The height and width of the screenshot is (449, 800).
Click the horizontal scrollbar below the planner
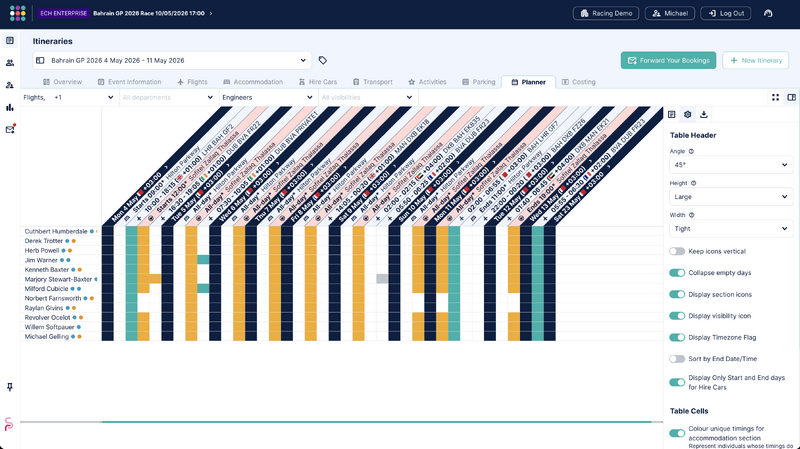click(377, 422)
